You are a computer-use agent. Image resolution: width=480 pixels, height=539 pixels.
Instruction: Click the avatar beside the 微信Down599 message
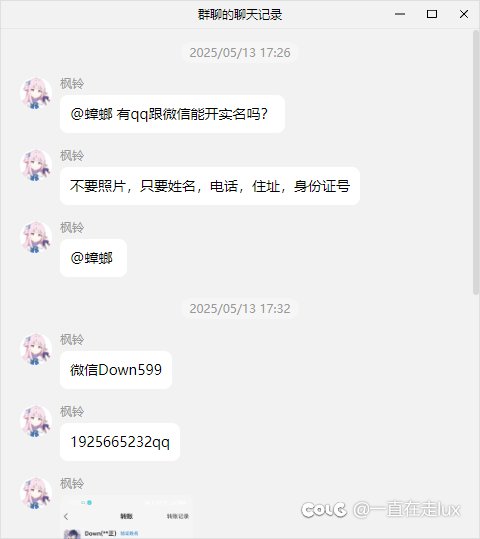pos(36,349)
